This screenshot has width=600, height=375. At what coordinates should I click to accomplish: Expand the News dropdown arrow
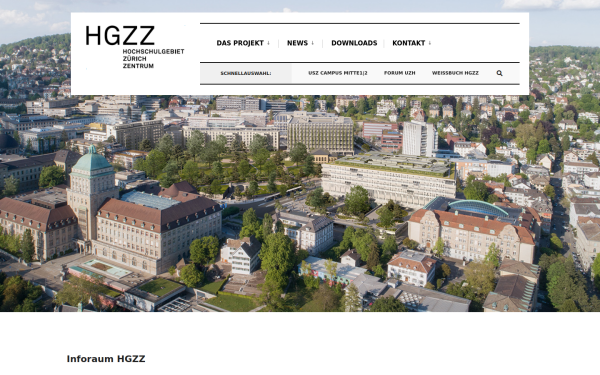click(313, 43)
